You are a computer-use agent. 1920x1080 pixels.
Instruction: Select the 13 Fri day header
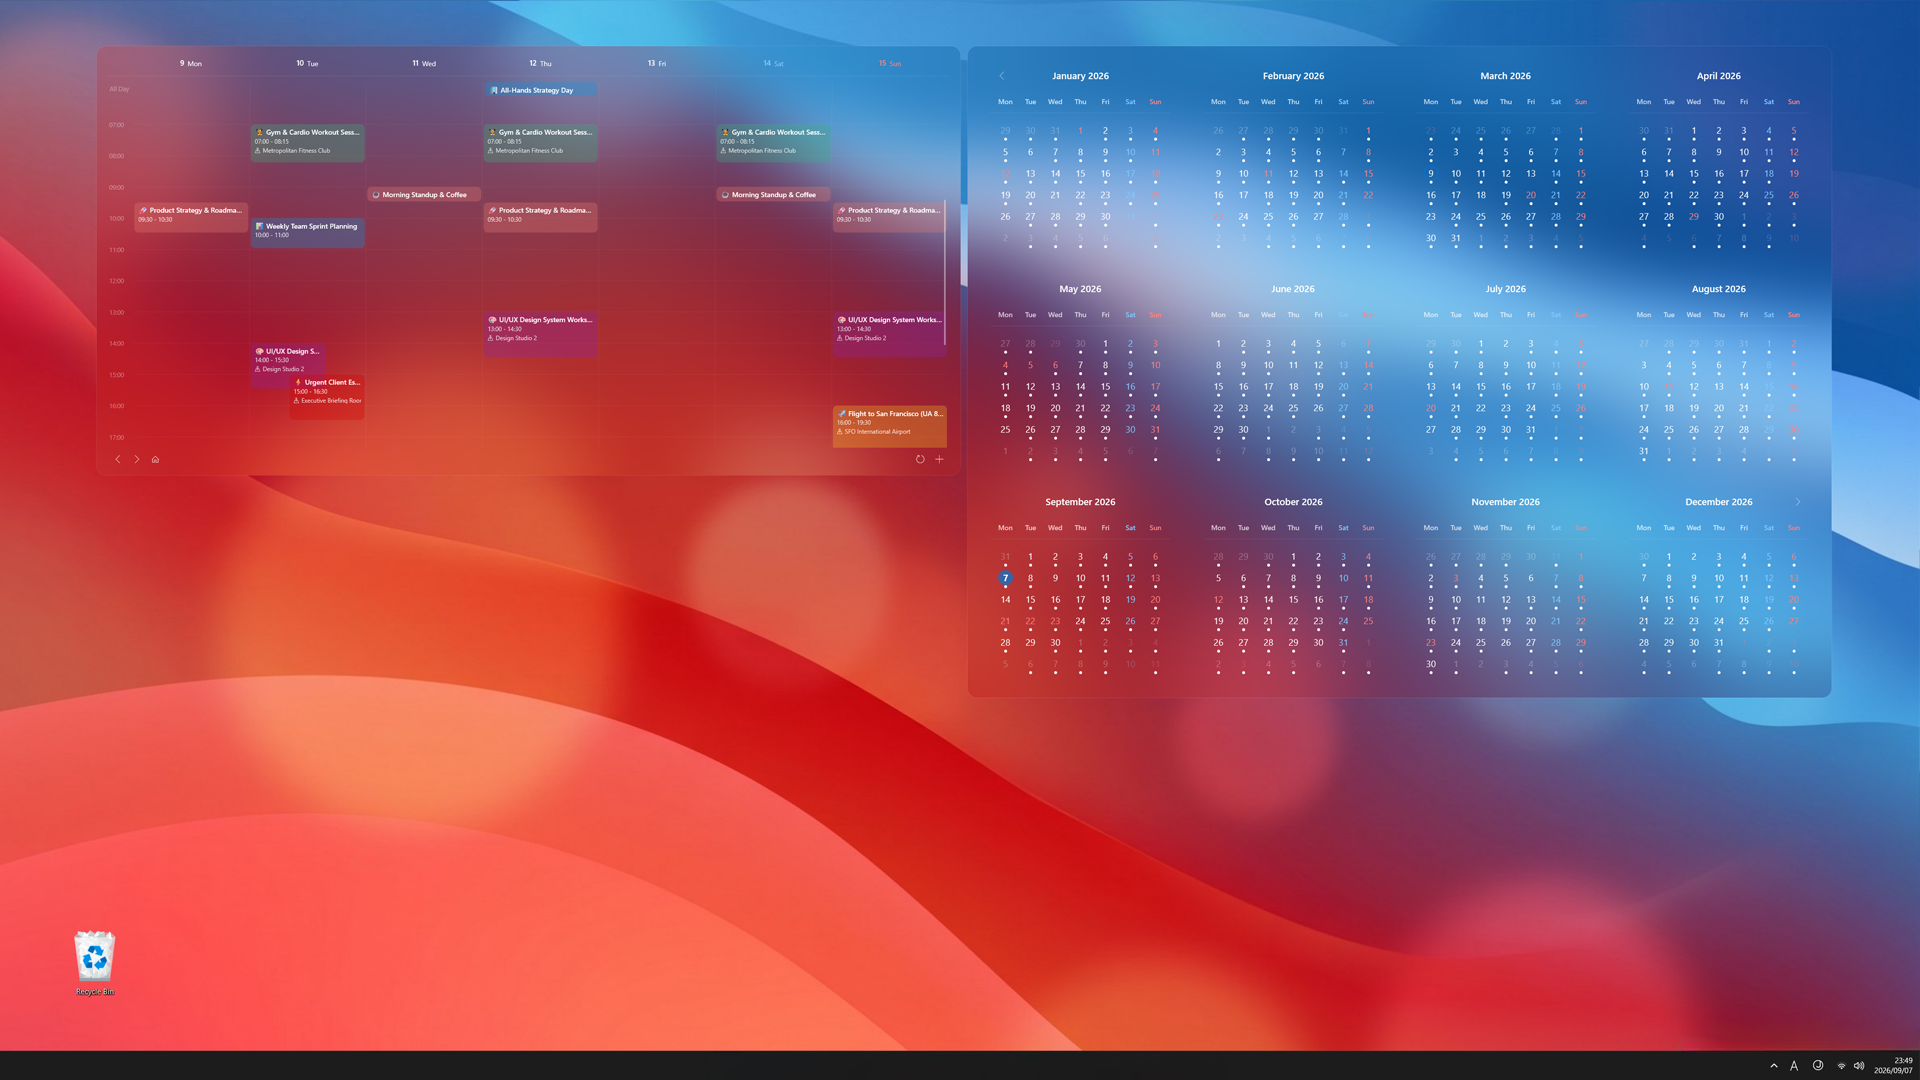pyautogui.click(x=656, y=63)
